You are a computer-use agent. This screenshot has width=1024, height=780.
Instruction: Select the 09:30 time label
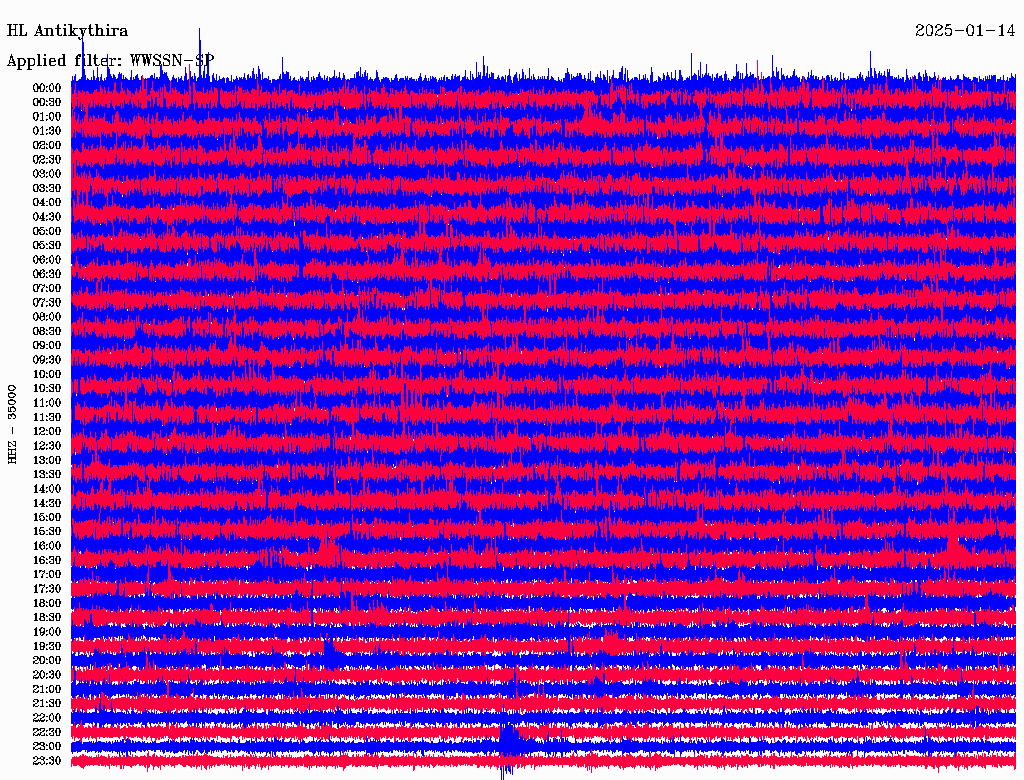pyautogui.click(x=47, y=360)
